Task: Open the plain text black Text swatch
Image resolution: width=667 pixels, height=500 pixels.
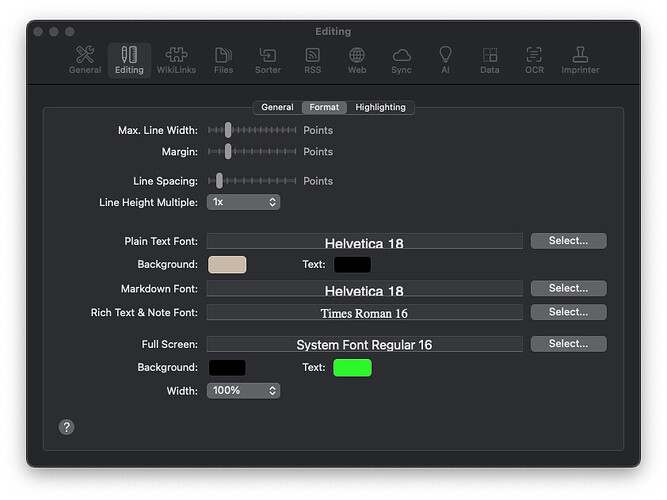Action: (352, 265)
